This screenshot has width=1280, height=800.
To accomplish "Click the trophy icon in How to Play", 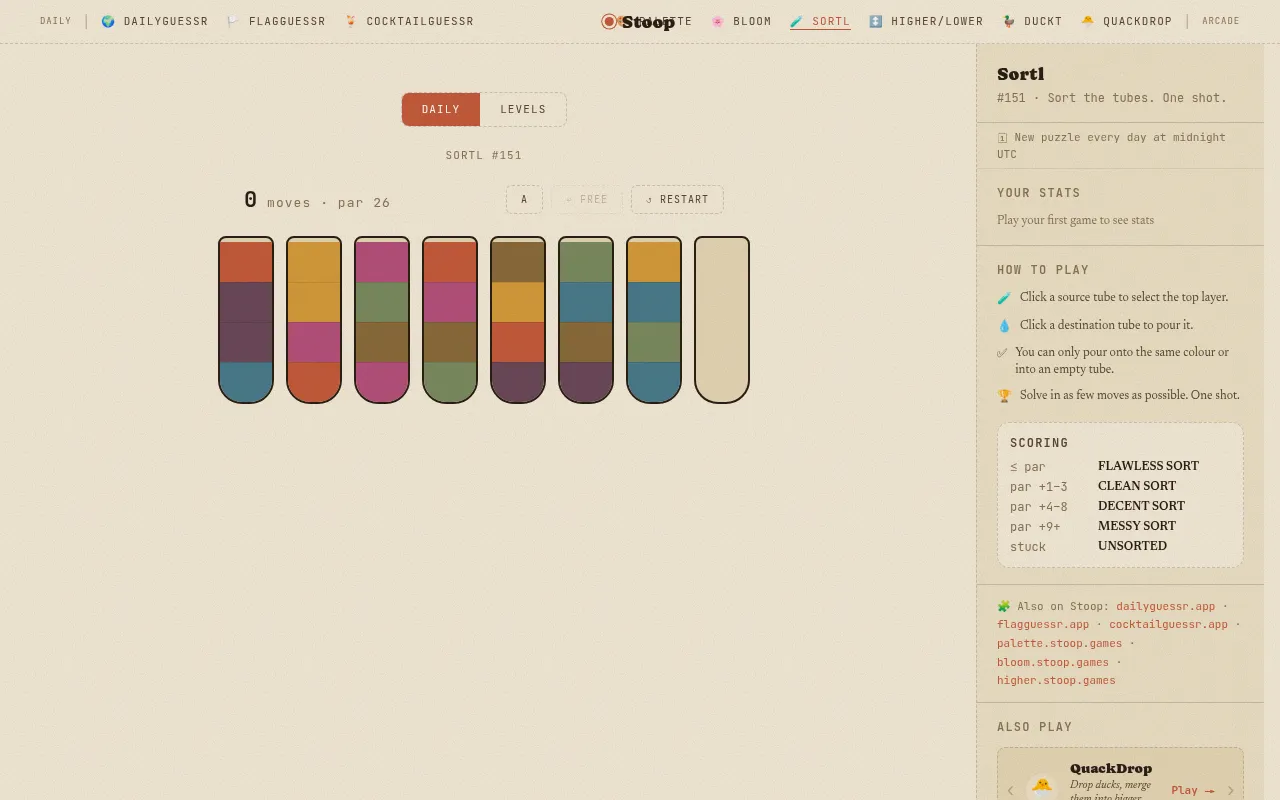I will click(1004, 396).
